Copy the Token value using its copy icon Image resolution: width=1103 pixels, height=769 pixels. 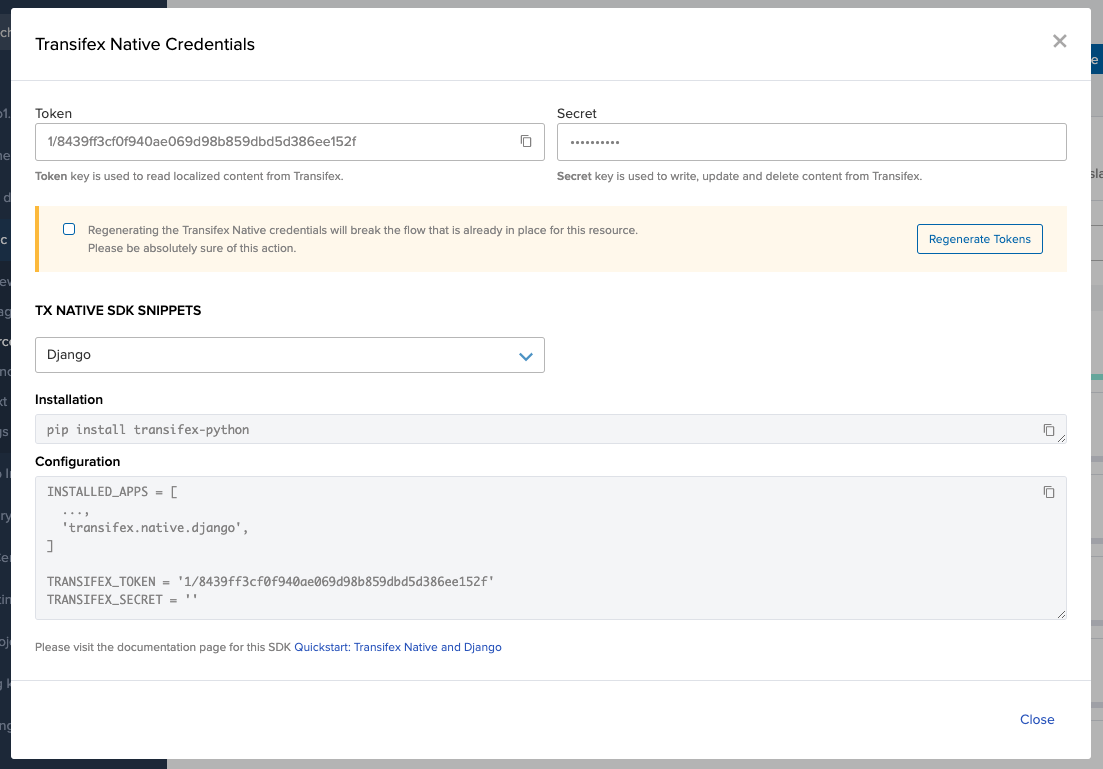[526, 141]
